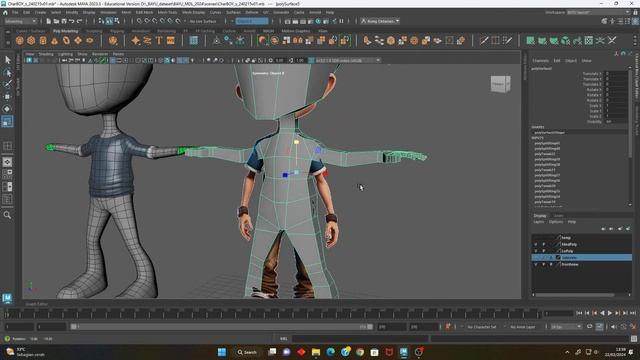
Task: Select the Paint Selection tool in toolbox
Action: [x=7, y=85]
